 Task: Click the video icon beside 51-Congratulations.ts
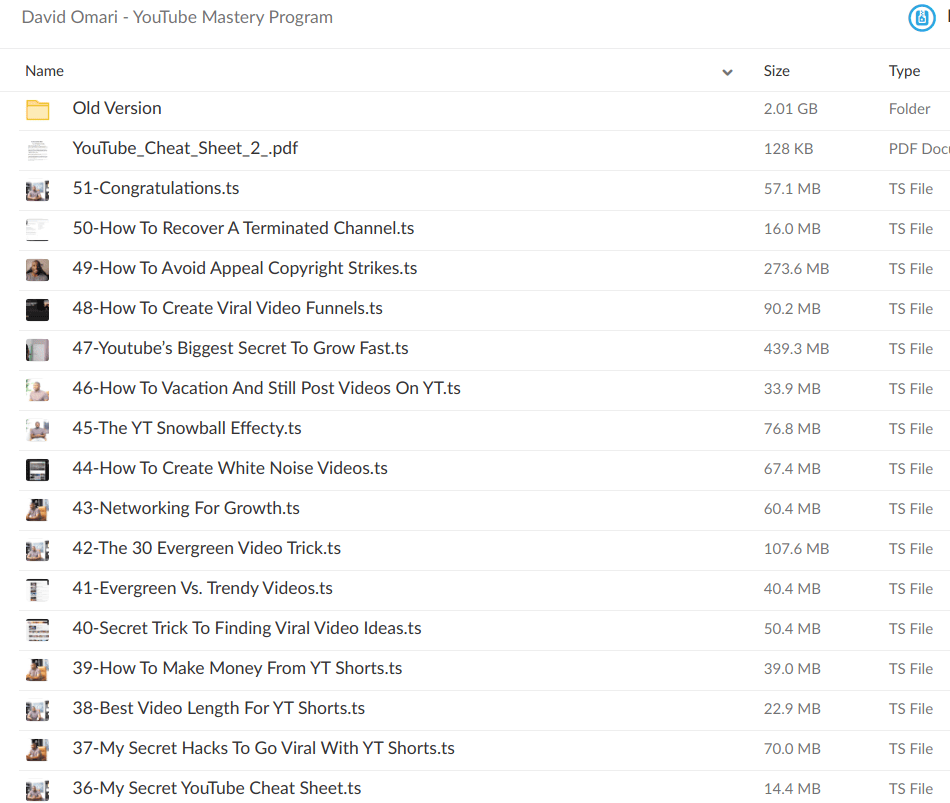coord(37,189)
